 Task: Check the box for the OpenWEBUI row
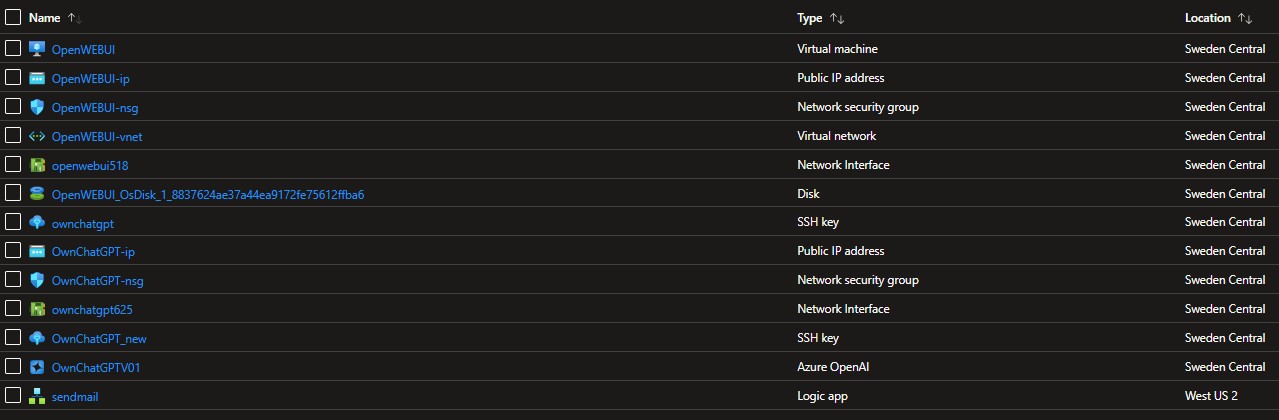(13, 49)
